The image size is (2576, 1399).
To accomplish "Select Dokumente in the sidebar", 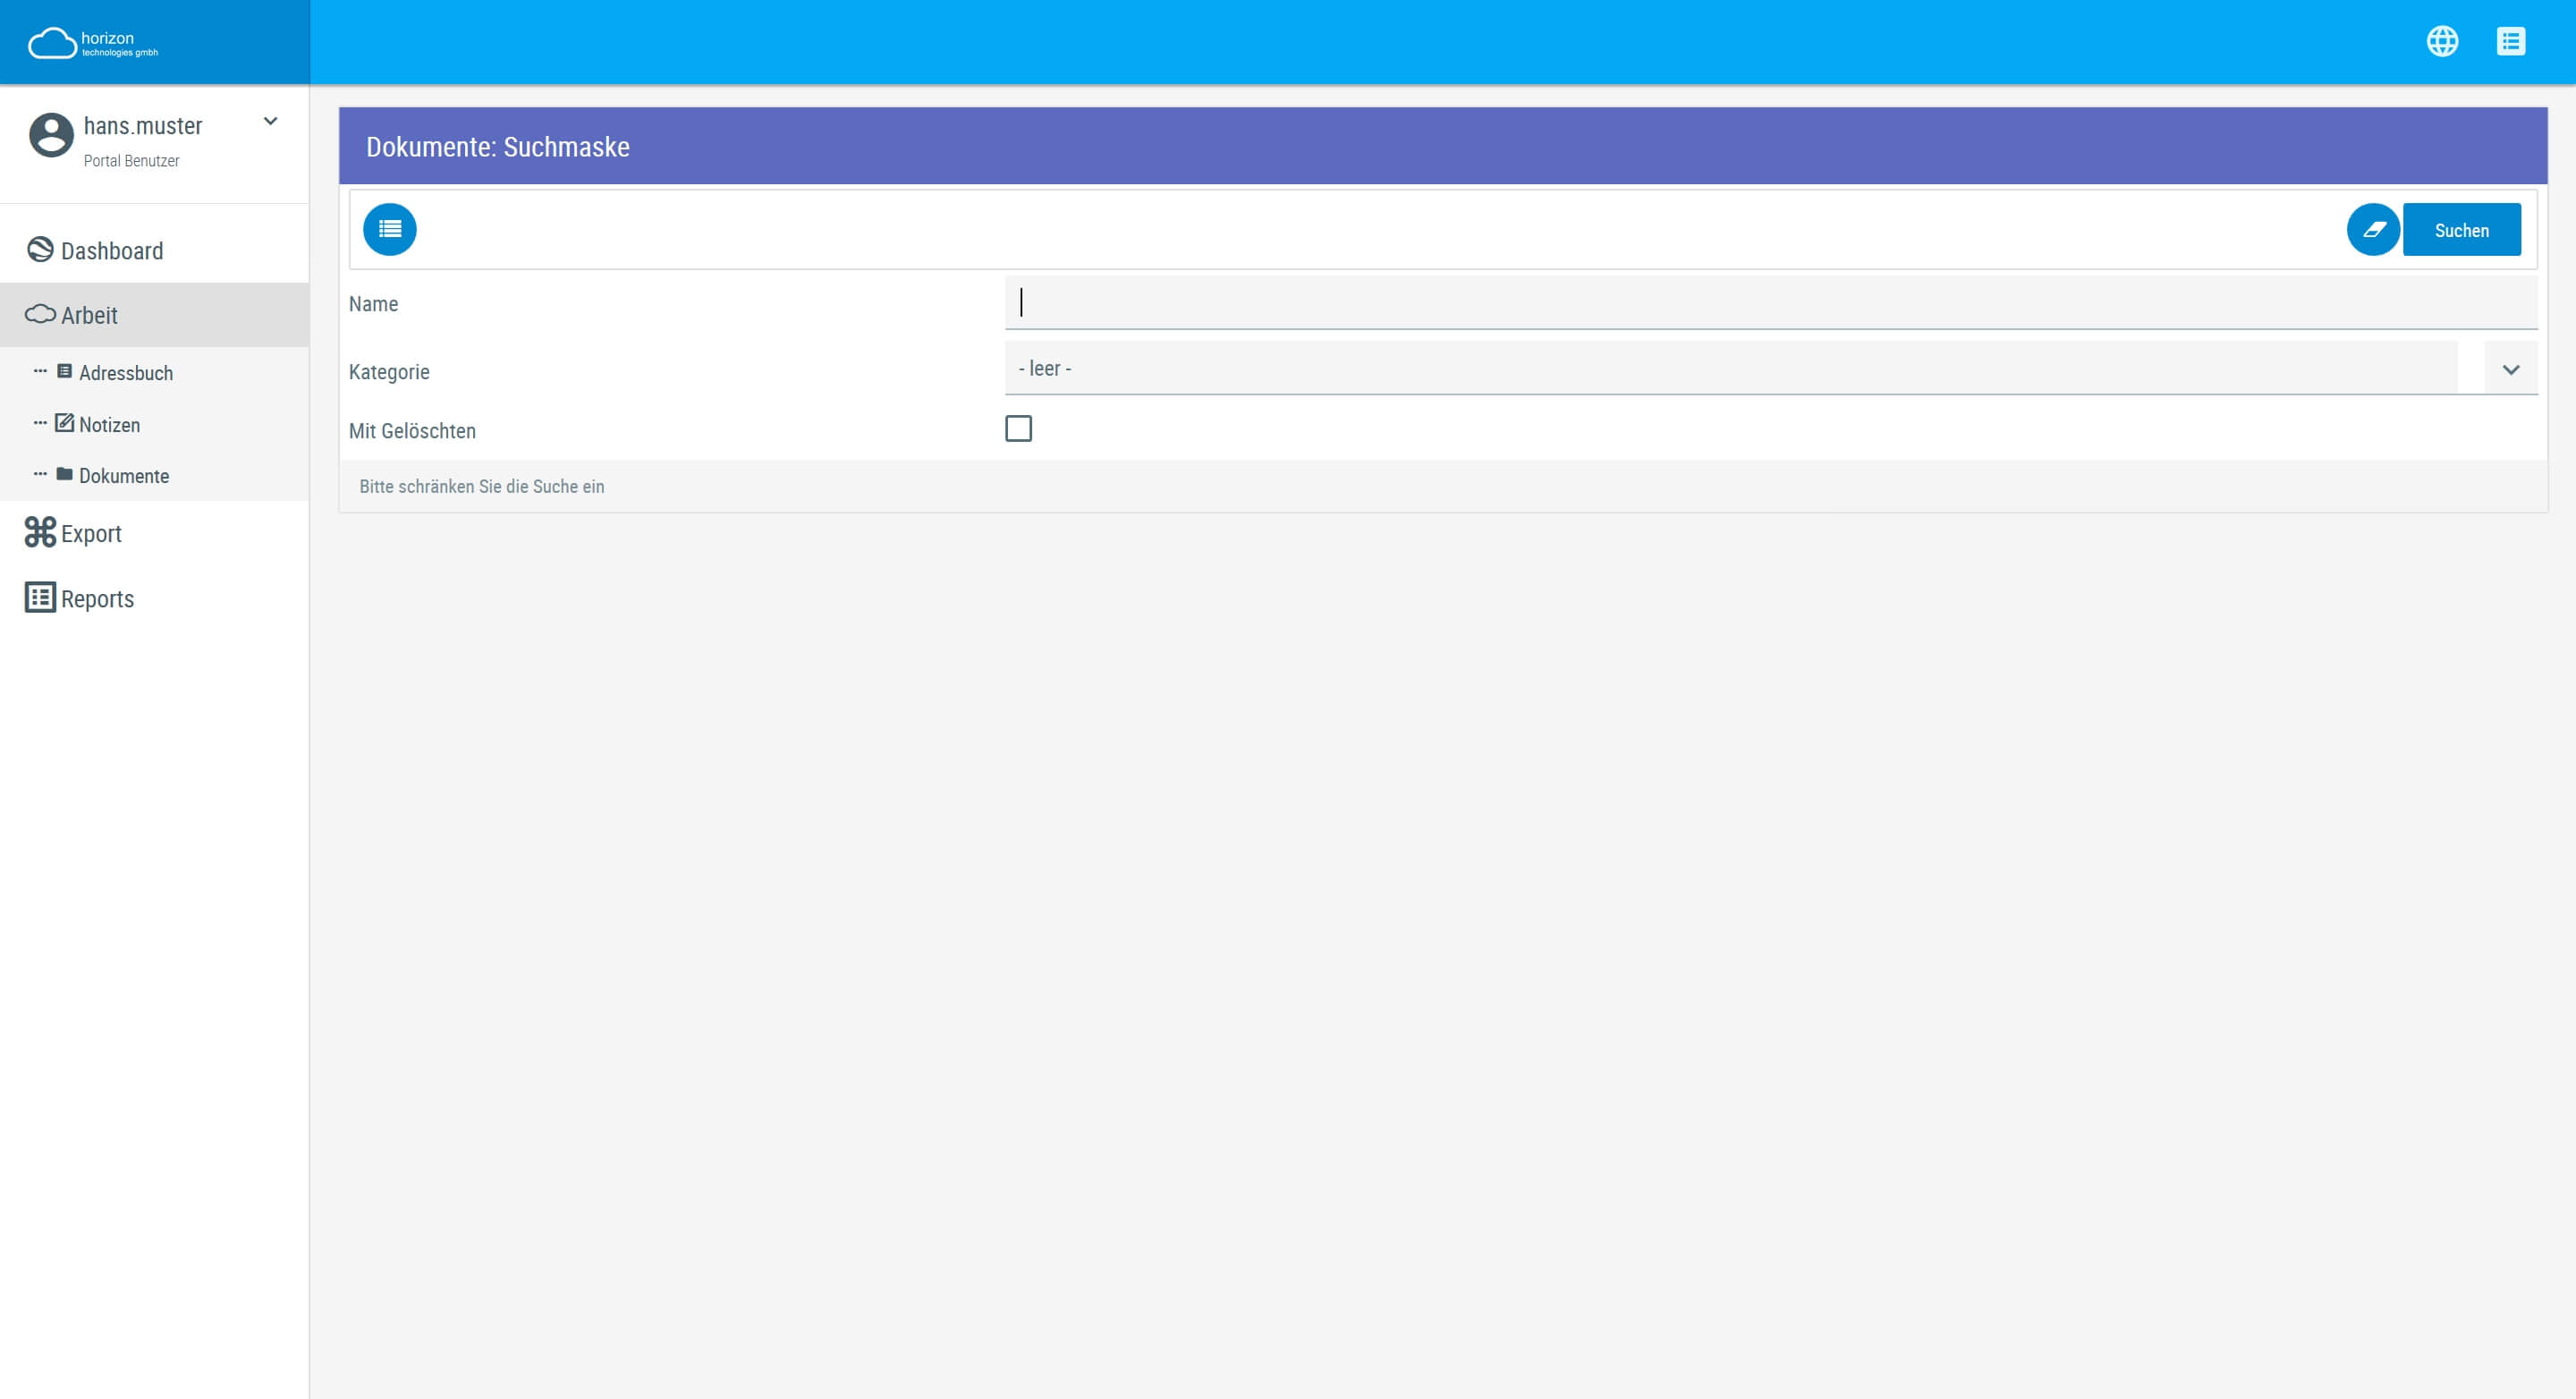I will (x=124, y=476).
